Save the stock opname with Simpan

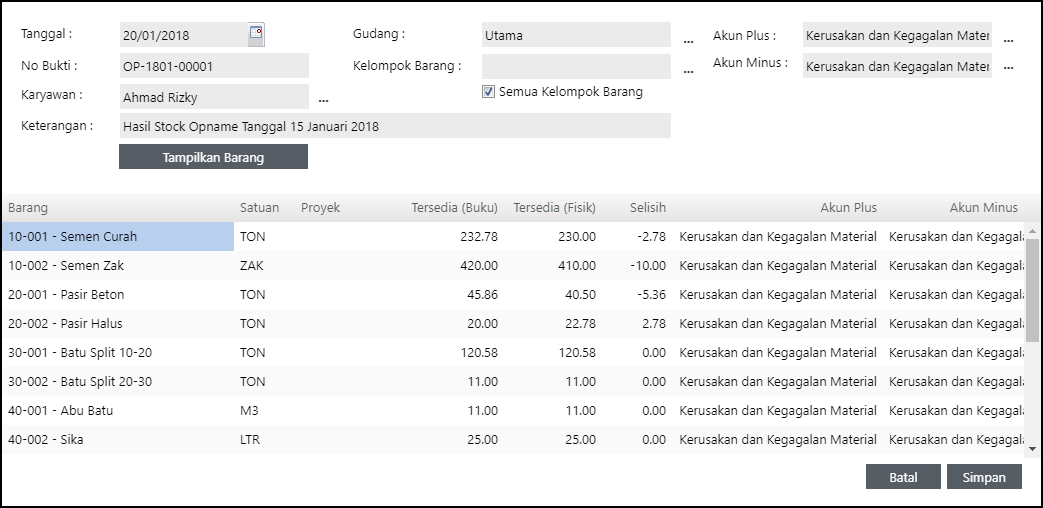(983, 477)
